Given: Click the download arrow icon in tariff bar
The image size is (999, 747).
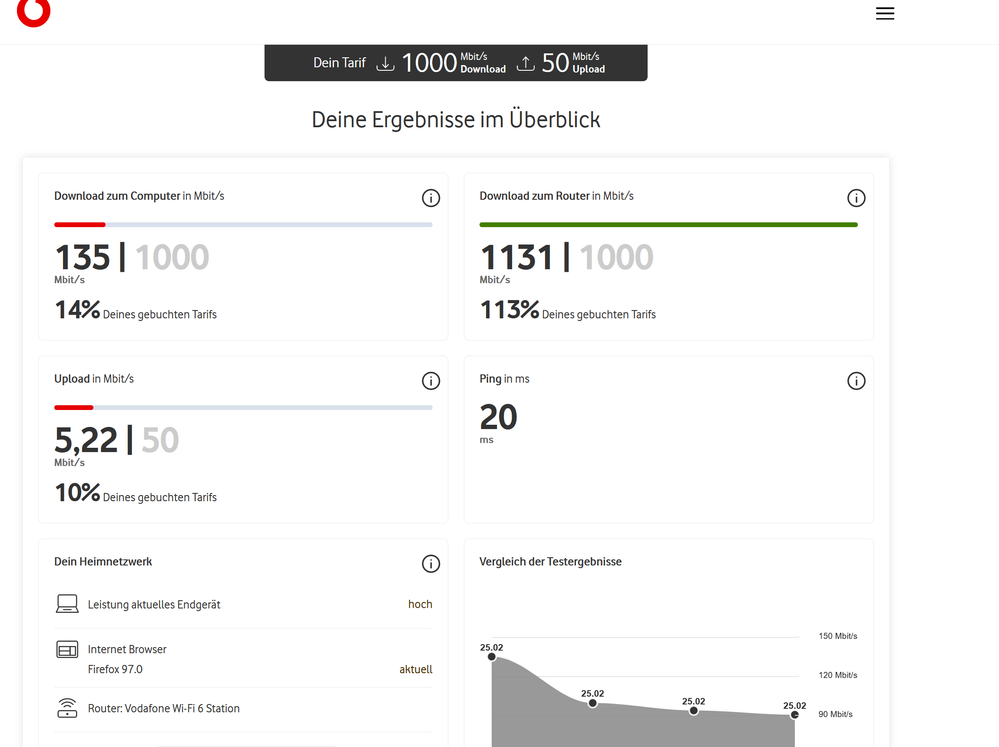Looking at the screenshot, I should [x=385, y=63].
